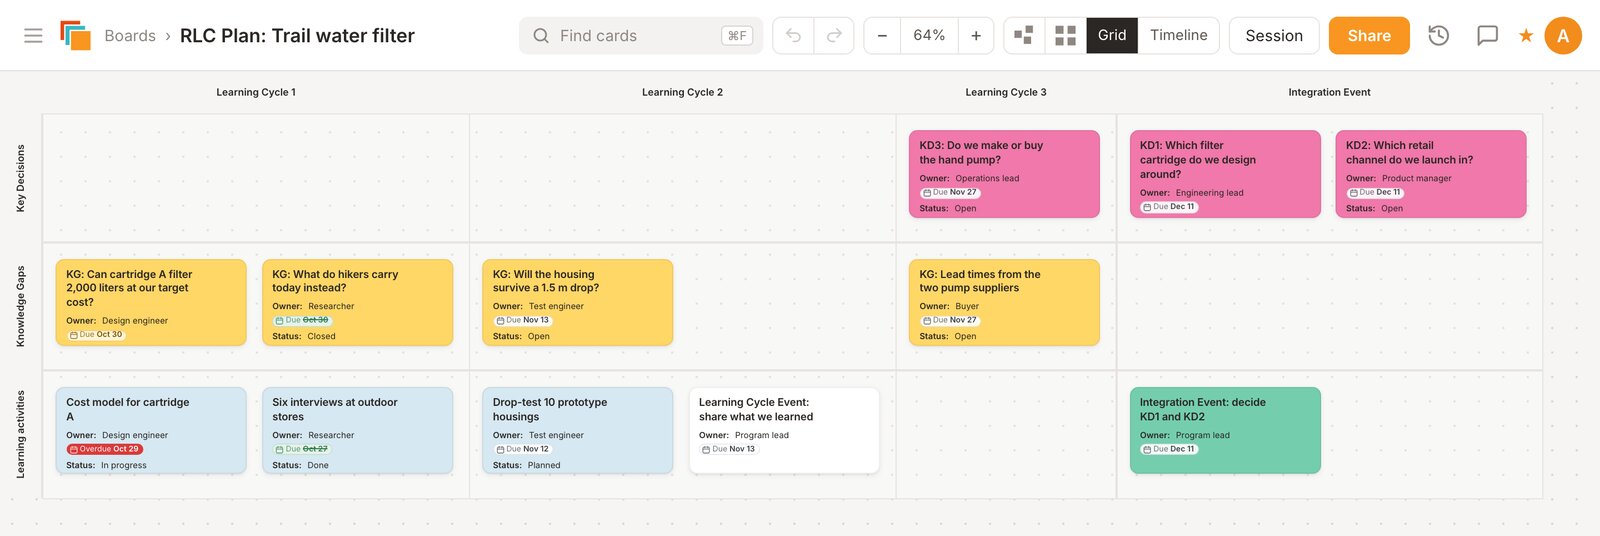This screenshot has width=1600, height=536.
Task: Zoom out with the minus button
Action: point(882,36)
